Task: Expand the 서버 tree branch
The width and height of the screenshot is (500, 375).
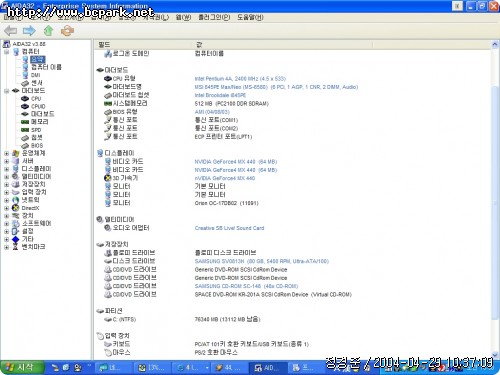Action: (6, 161)
